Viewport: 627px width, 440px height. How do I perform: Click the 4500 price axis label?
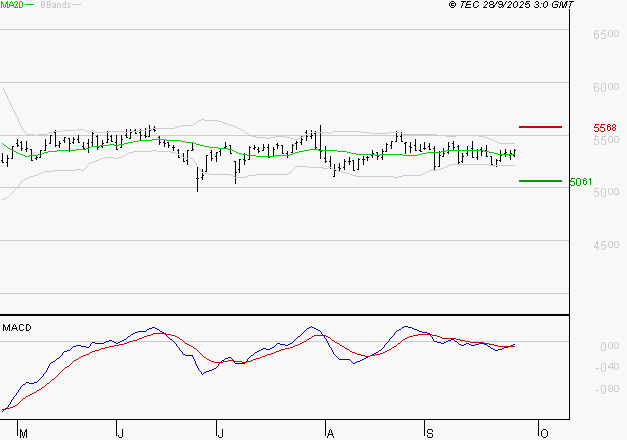pyautogui.click(x=606, y=245)
